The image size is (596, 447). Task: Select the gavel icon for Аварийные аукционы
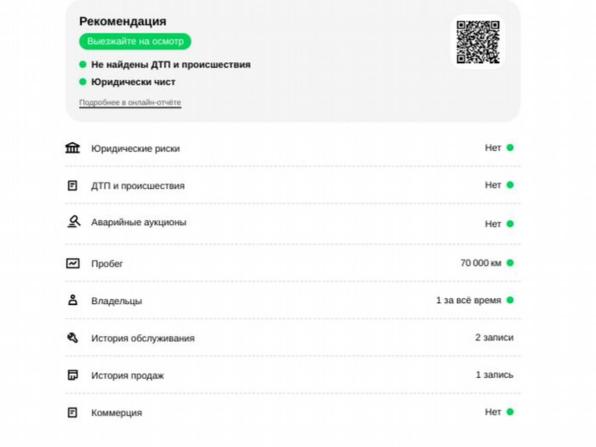73,222
